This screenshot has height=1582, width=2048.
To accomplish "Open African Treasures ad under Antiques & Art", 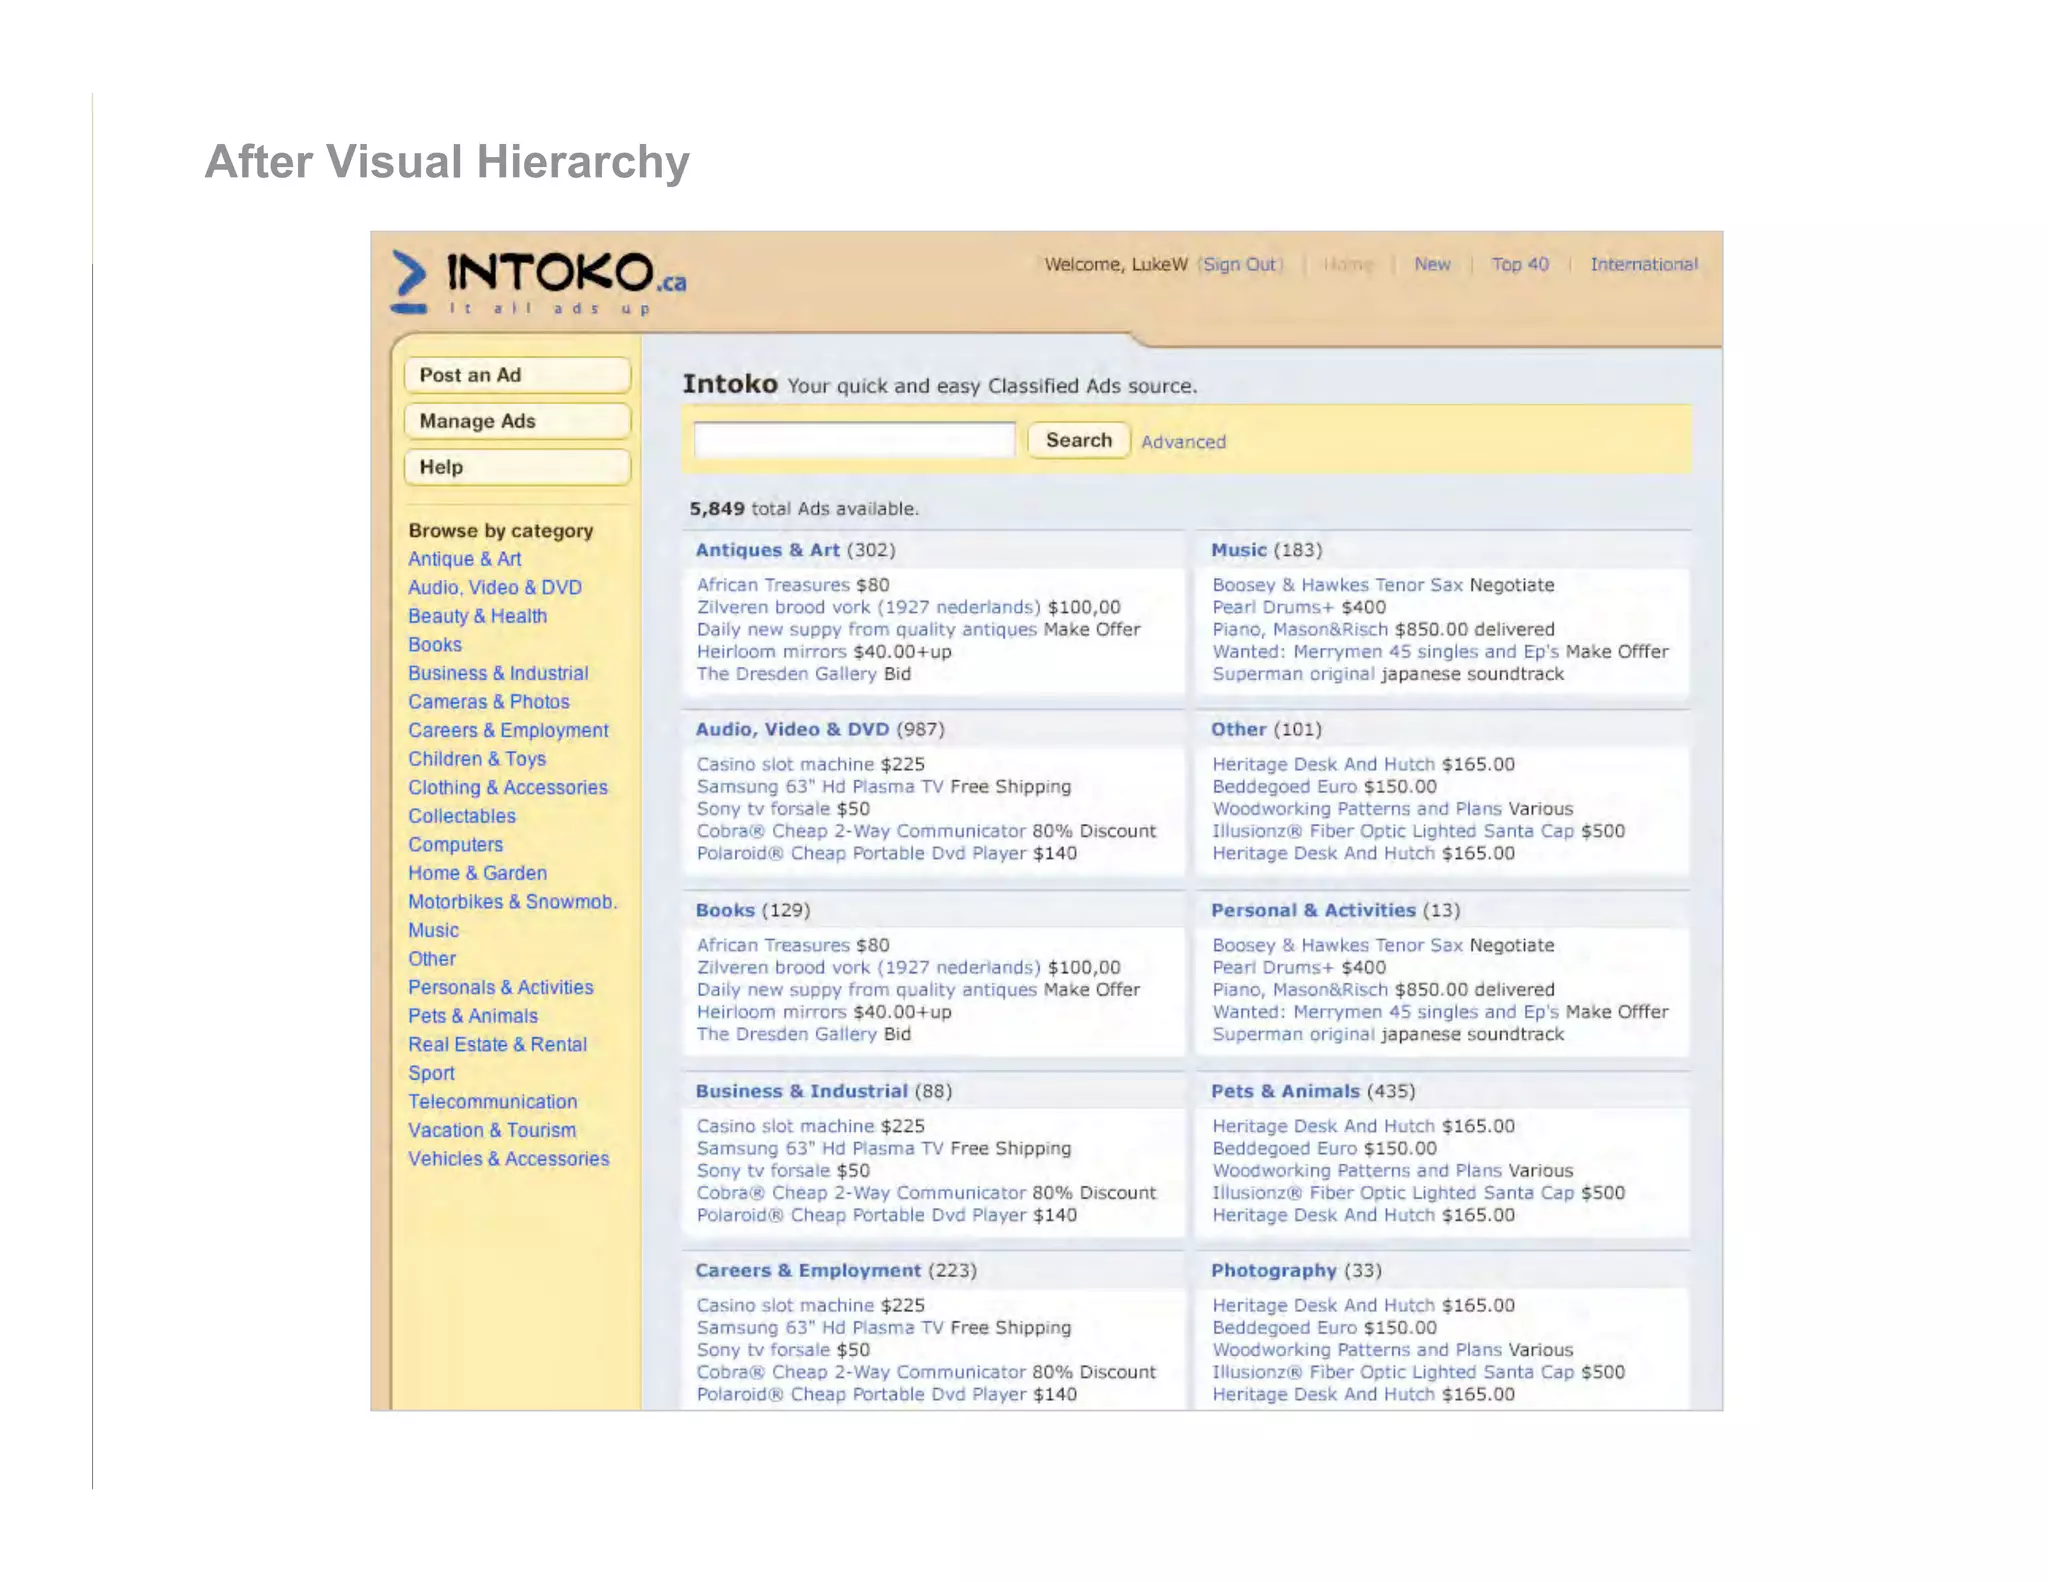I will pos(773,585).
